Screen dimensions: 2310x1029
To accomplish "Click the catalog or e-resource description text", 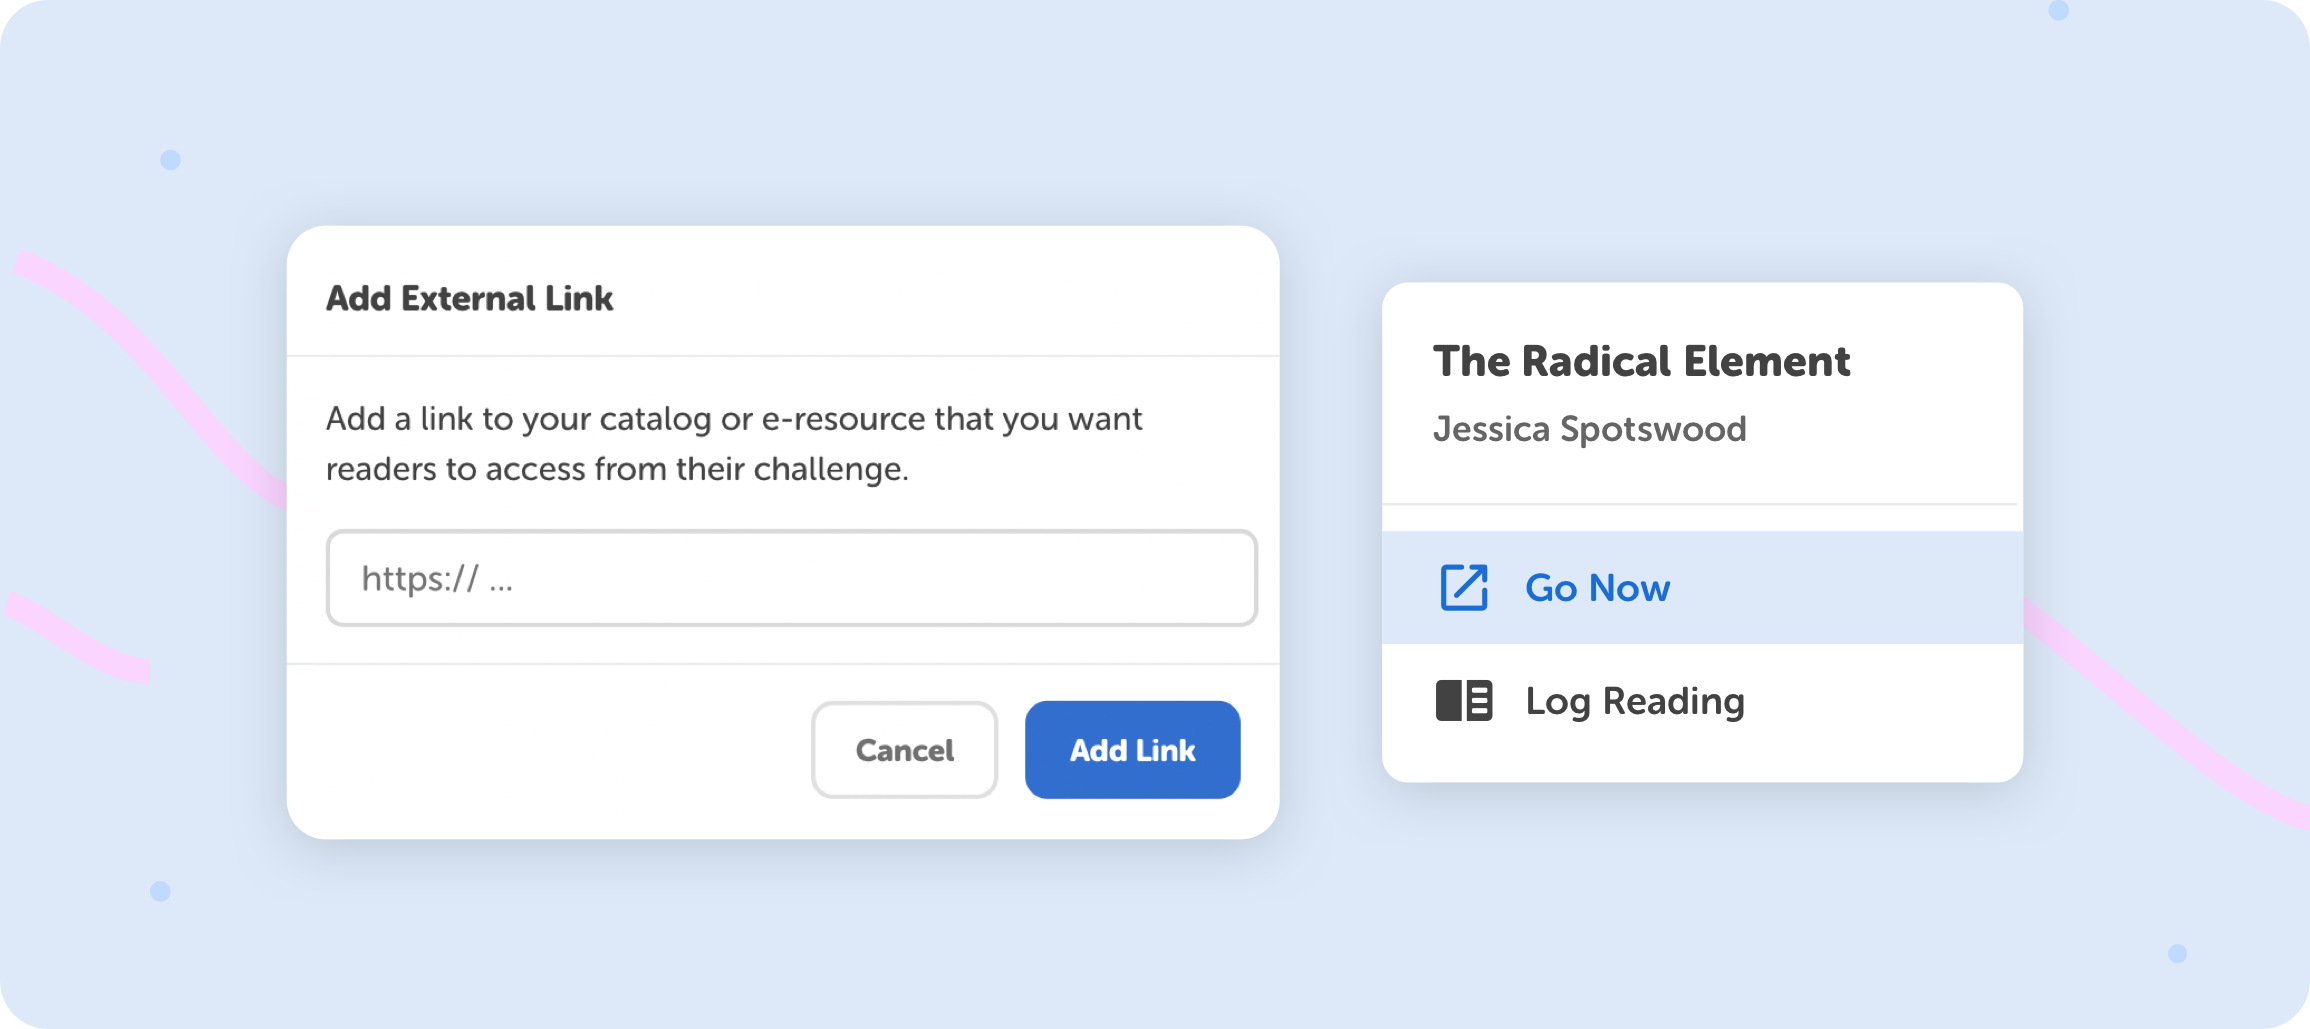I will coord(733,443).
